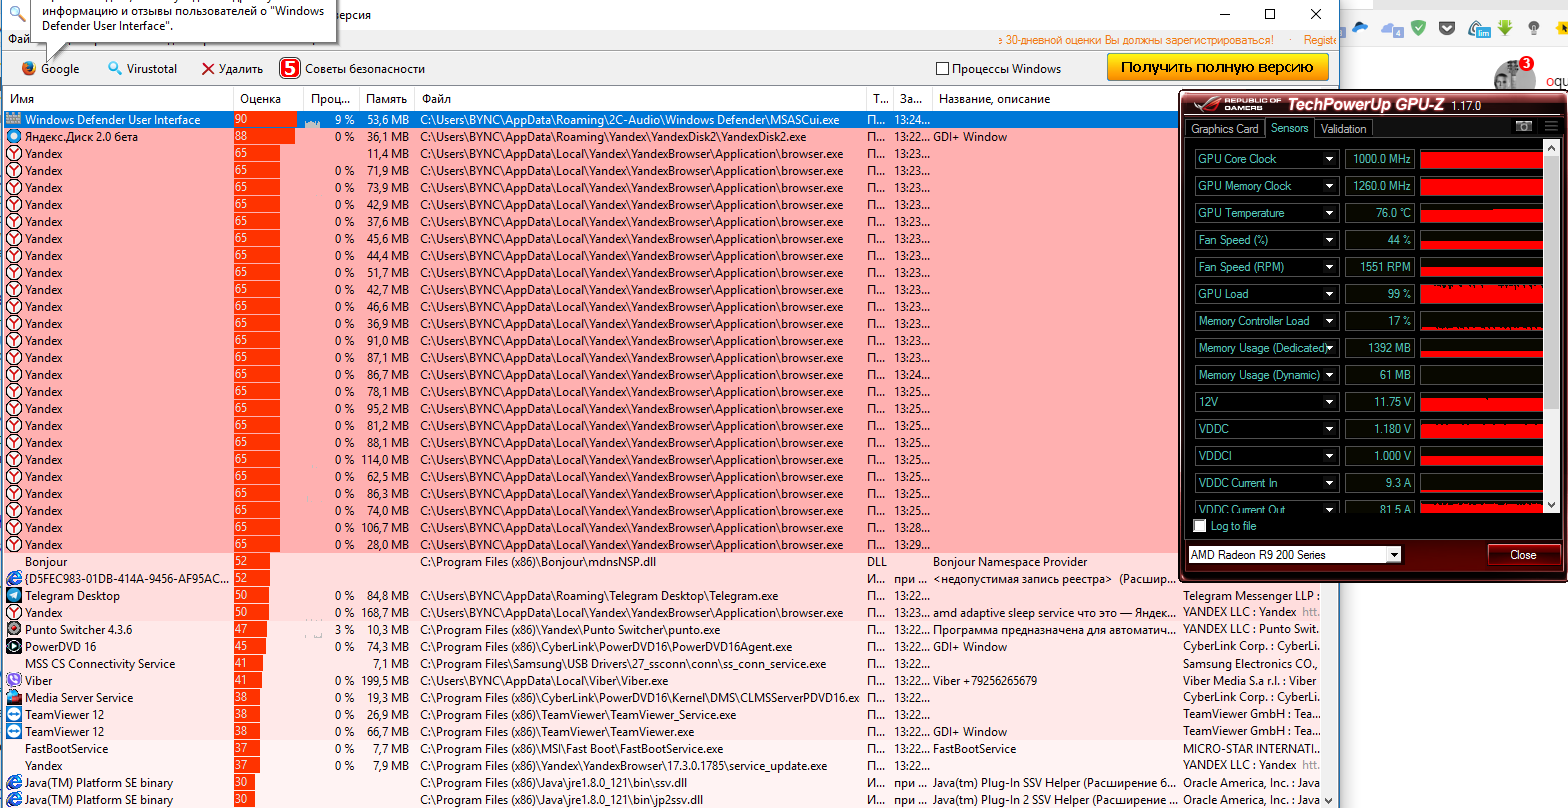Image resolution: width=1568 pixels, height=808 pixels.
Task: Click the Pocket browser extension icon
Action: (x=1447, y=29)
